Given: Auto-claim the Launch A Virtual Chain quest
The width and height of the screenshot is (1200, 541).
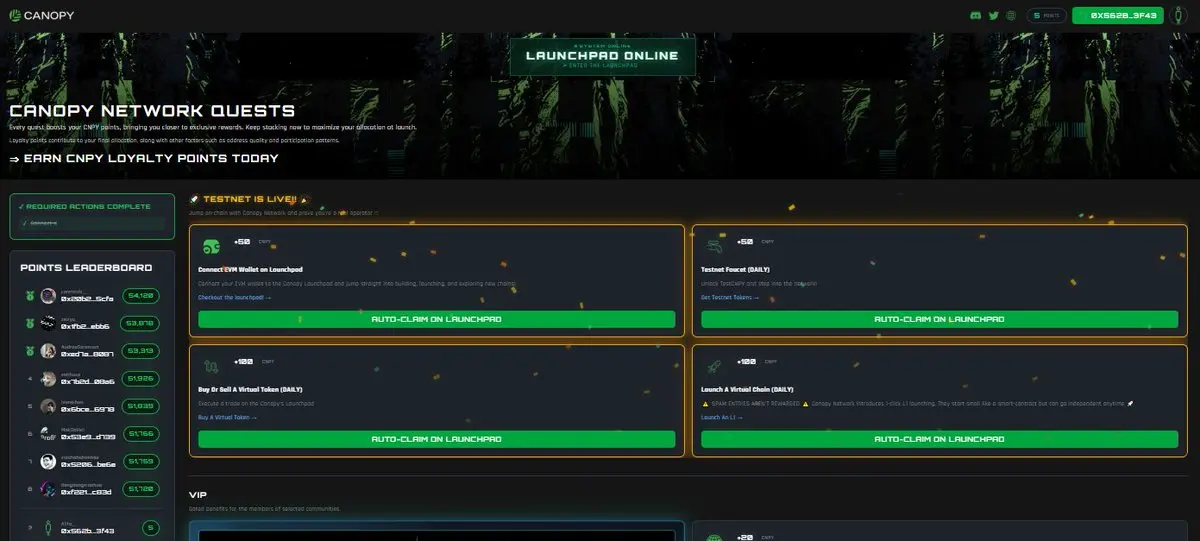Looking at the screenshot, I should pos(939,439).
